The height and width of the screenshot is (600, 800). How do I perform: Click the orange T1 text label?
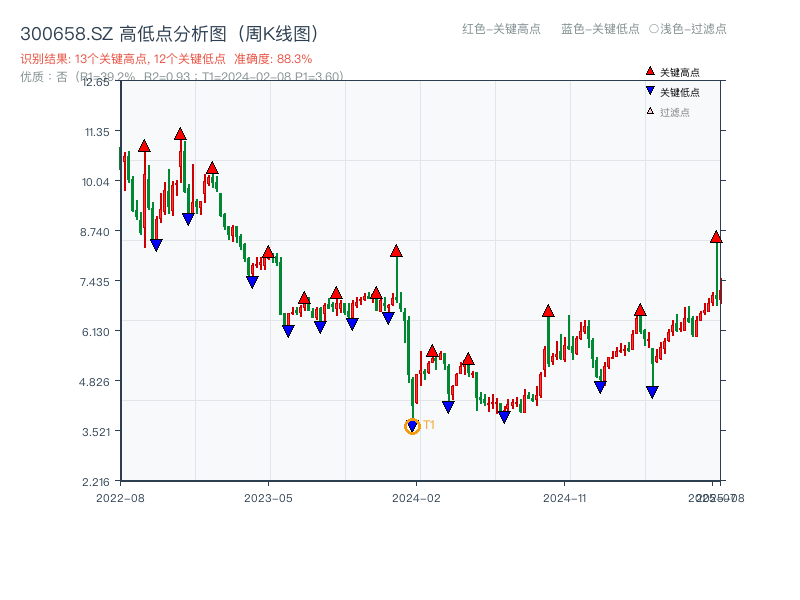[x=429, y=425]
